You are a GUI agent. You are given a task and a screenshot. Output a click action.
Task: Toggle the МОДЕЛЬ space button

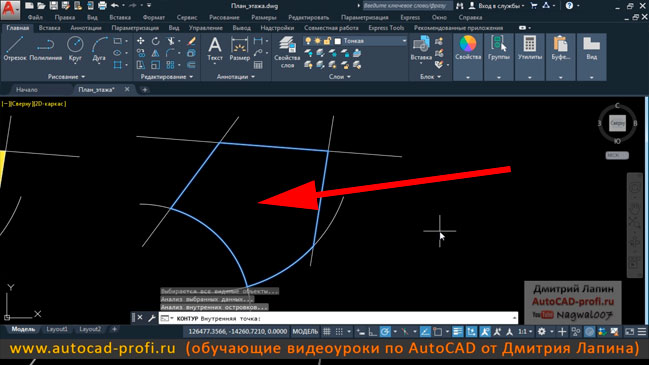pos(305,331)
